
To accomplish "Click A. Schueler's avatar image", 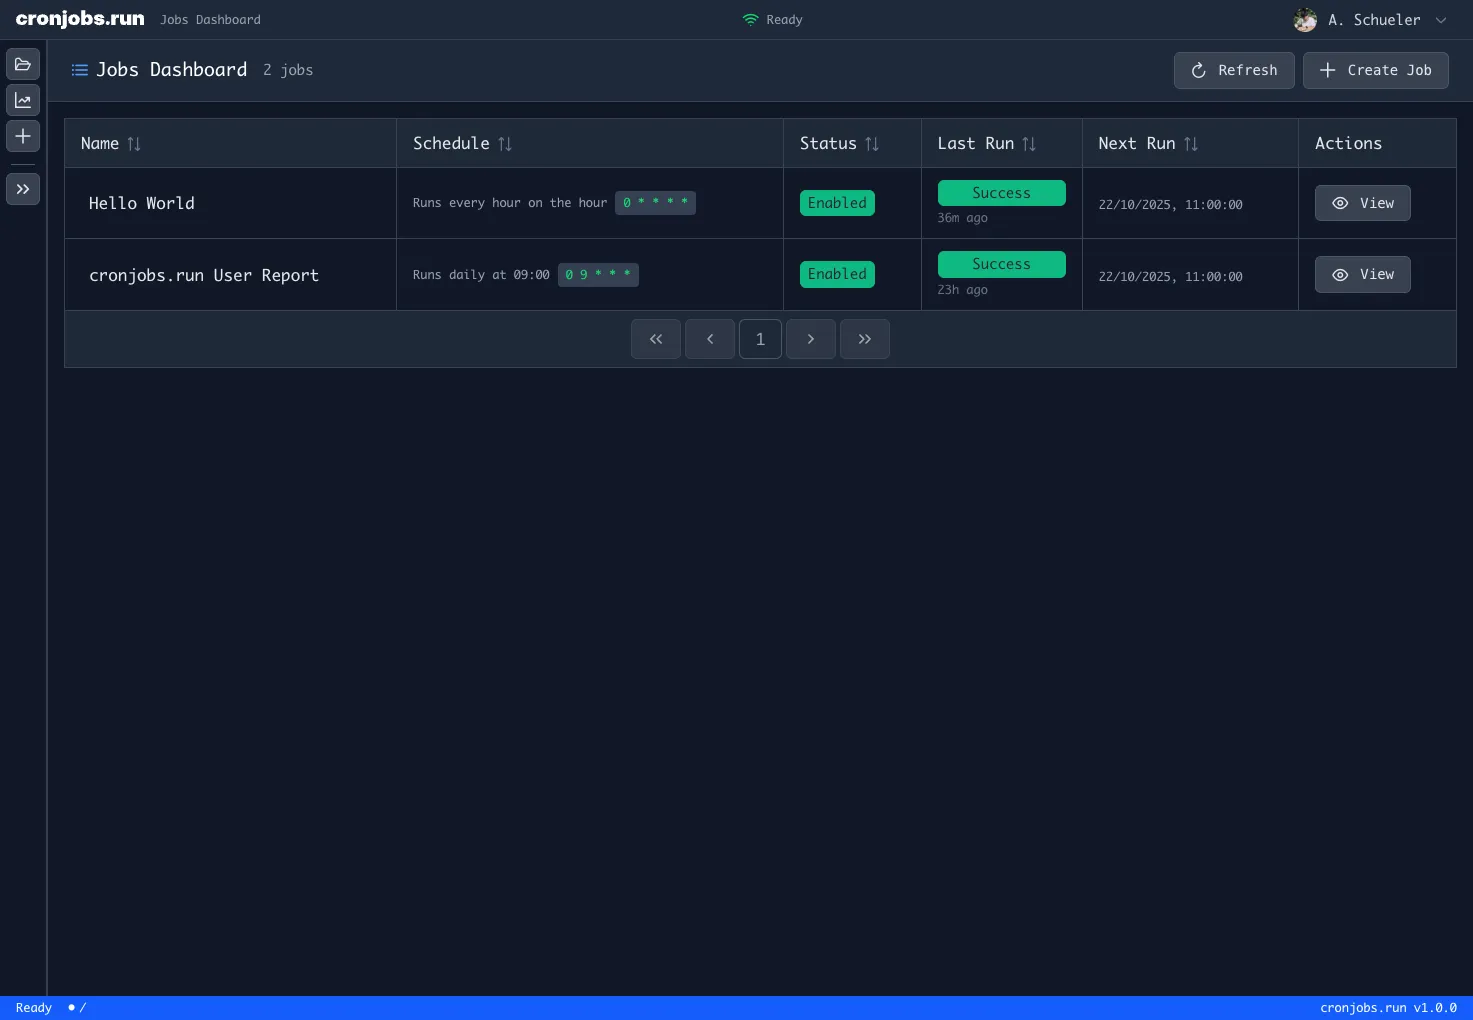I will click(x=1305, y=19).
